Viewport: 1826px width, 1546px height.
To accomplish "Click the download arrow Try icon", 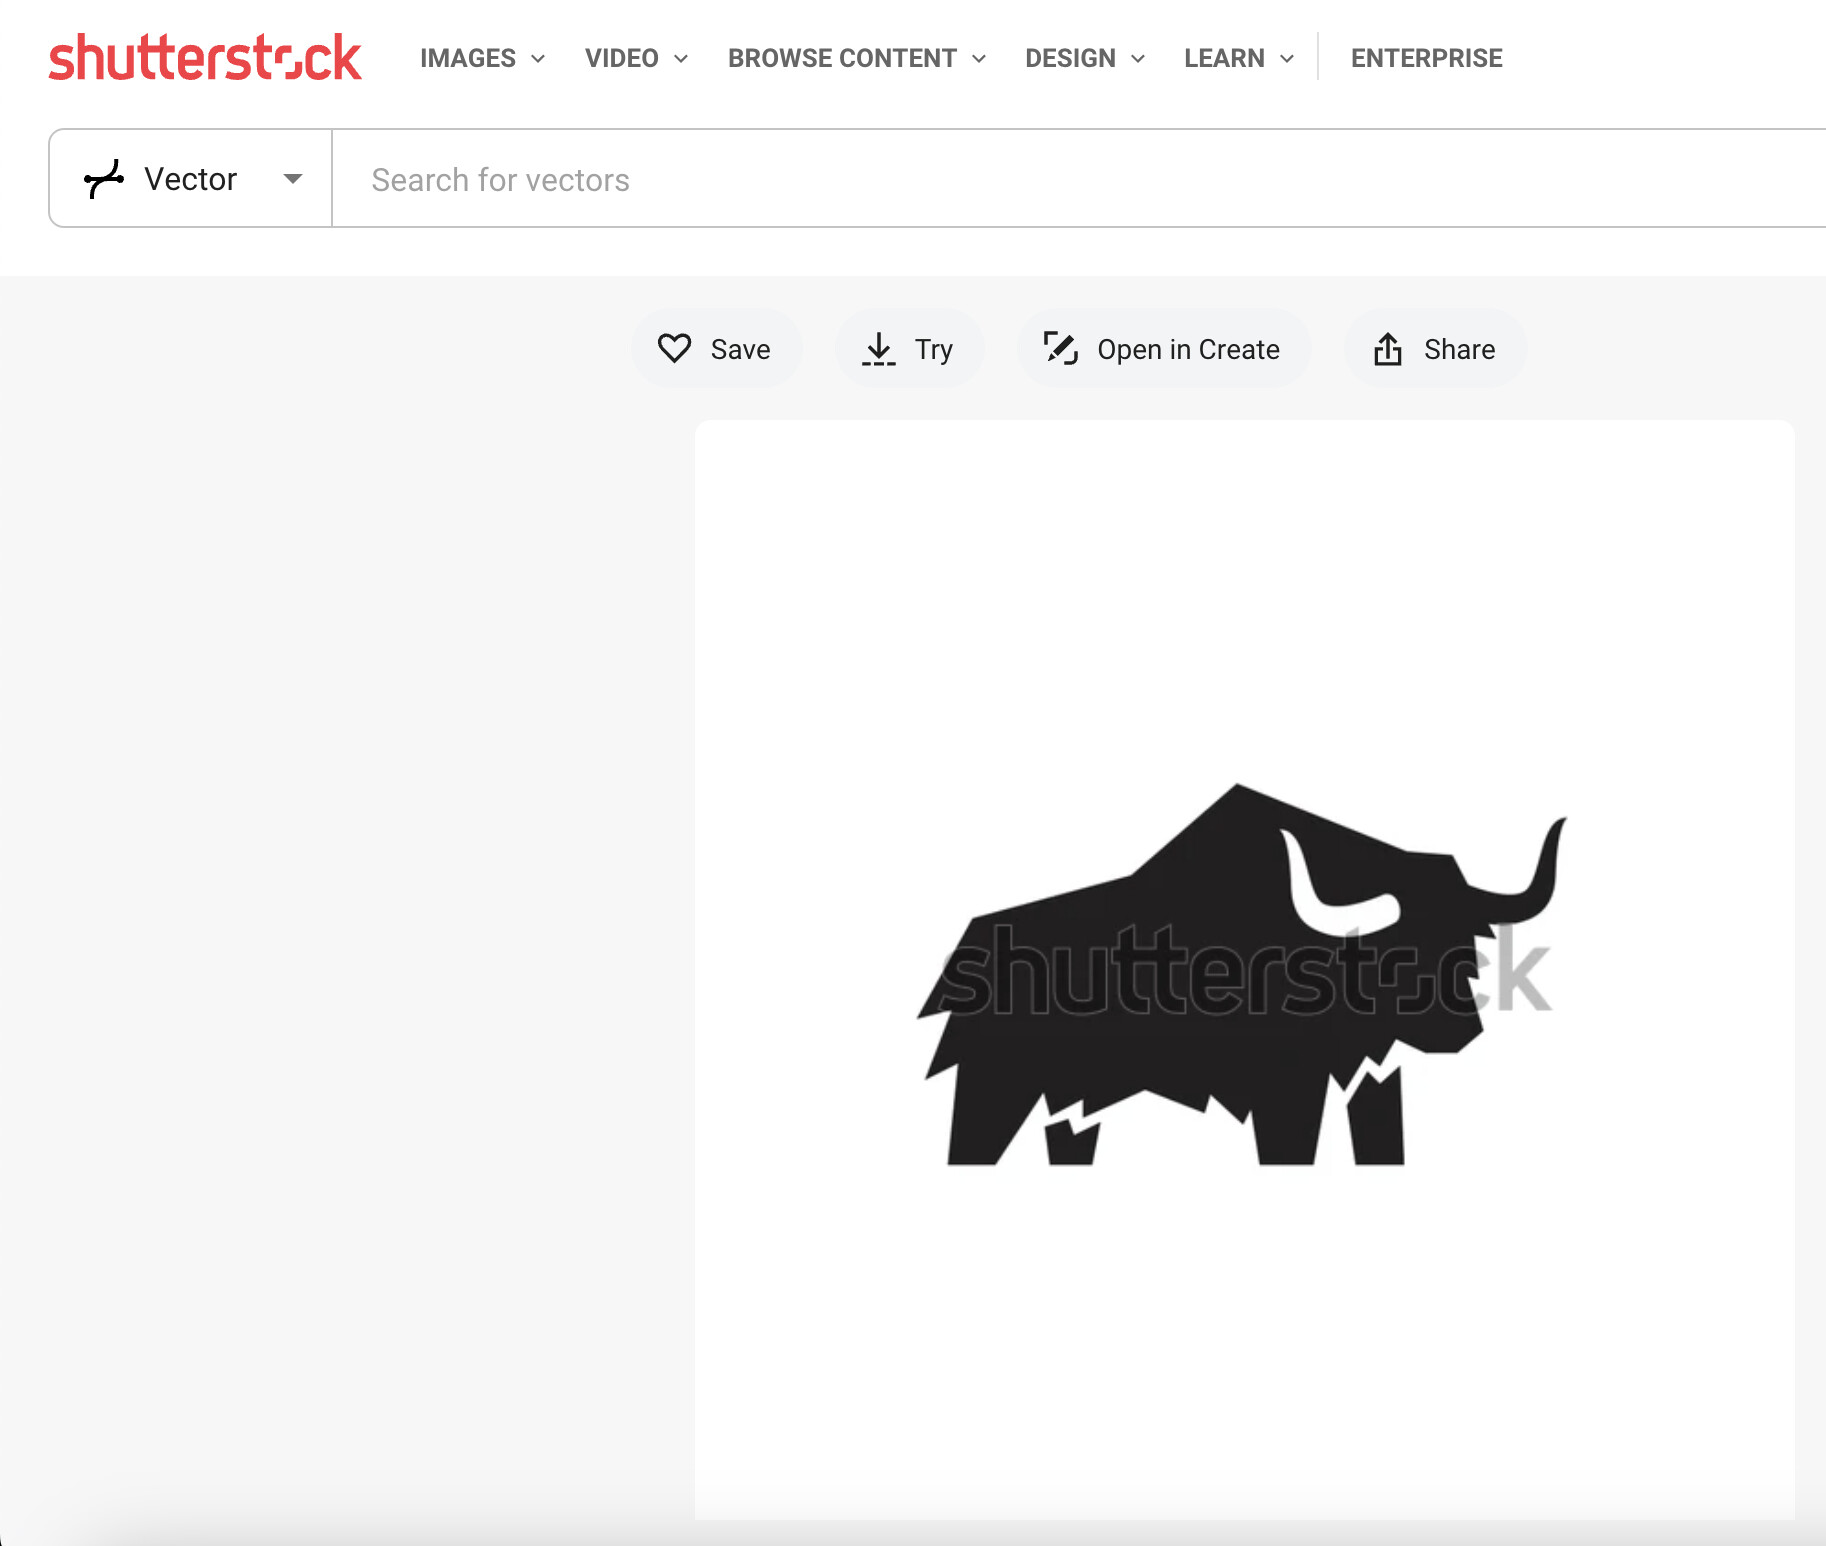I will point(878,349).
